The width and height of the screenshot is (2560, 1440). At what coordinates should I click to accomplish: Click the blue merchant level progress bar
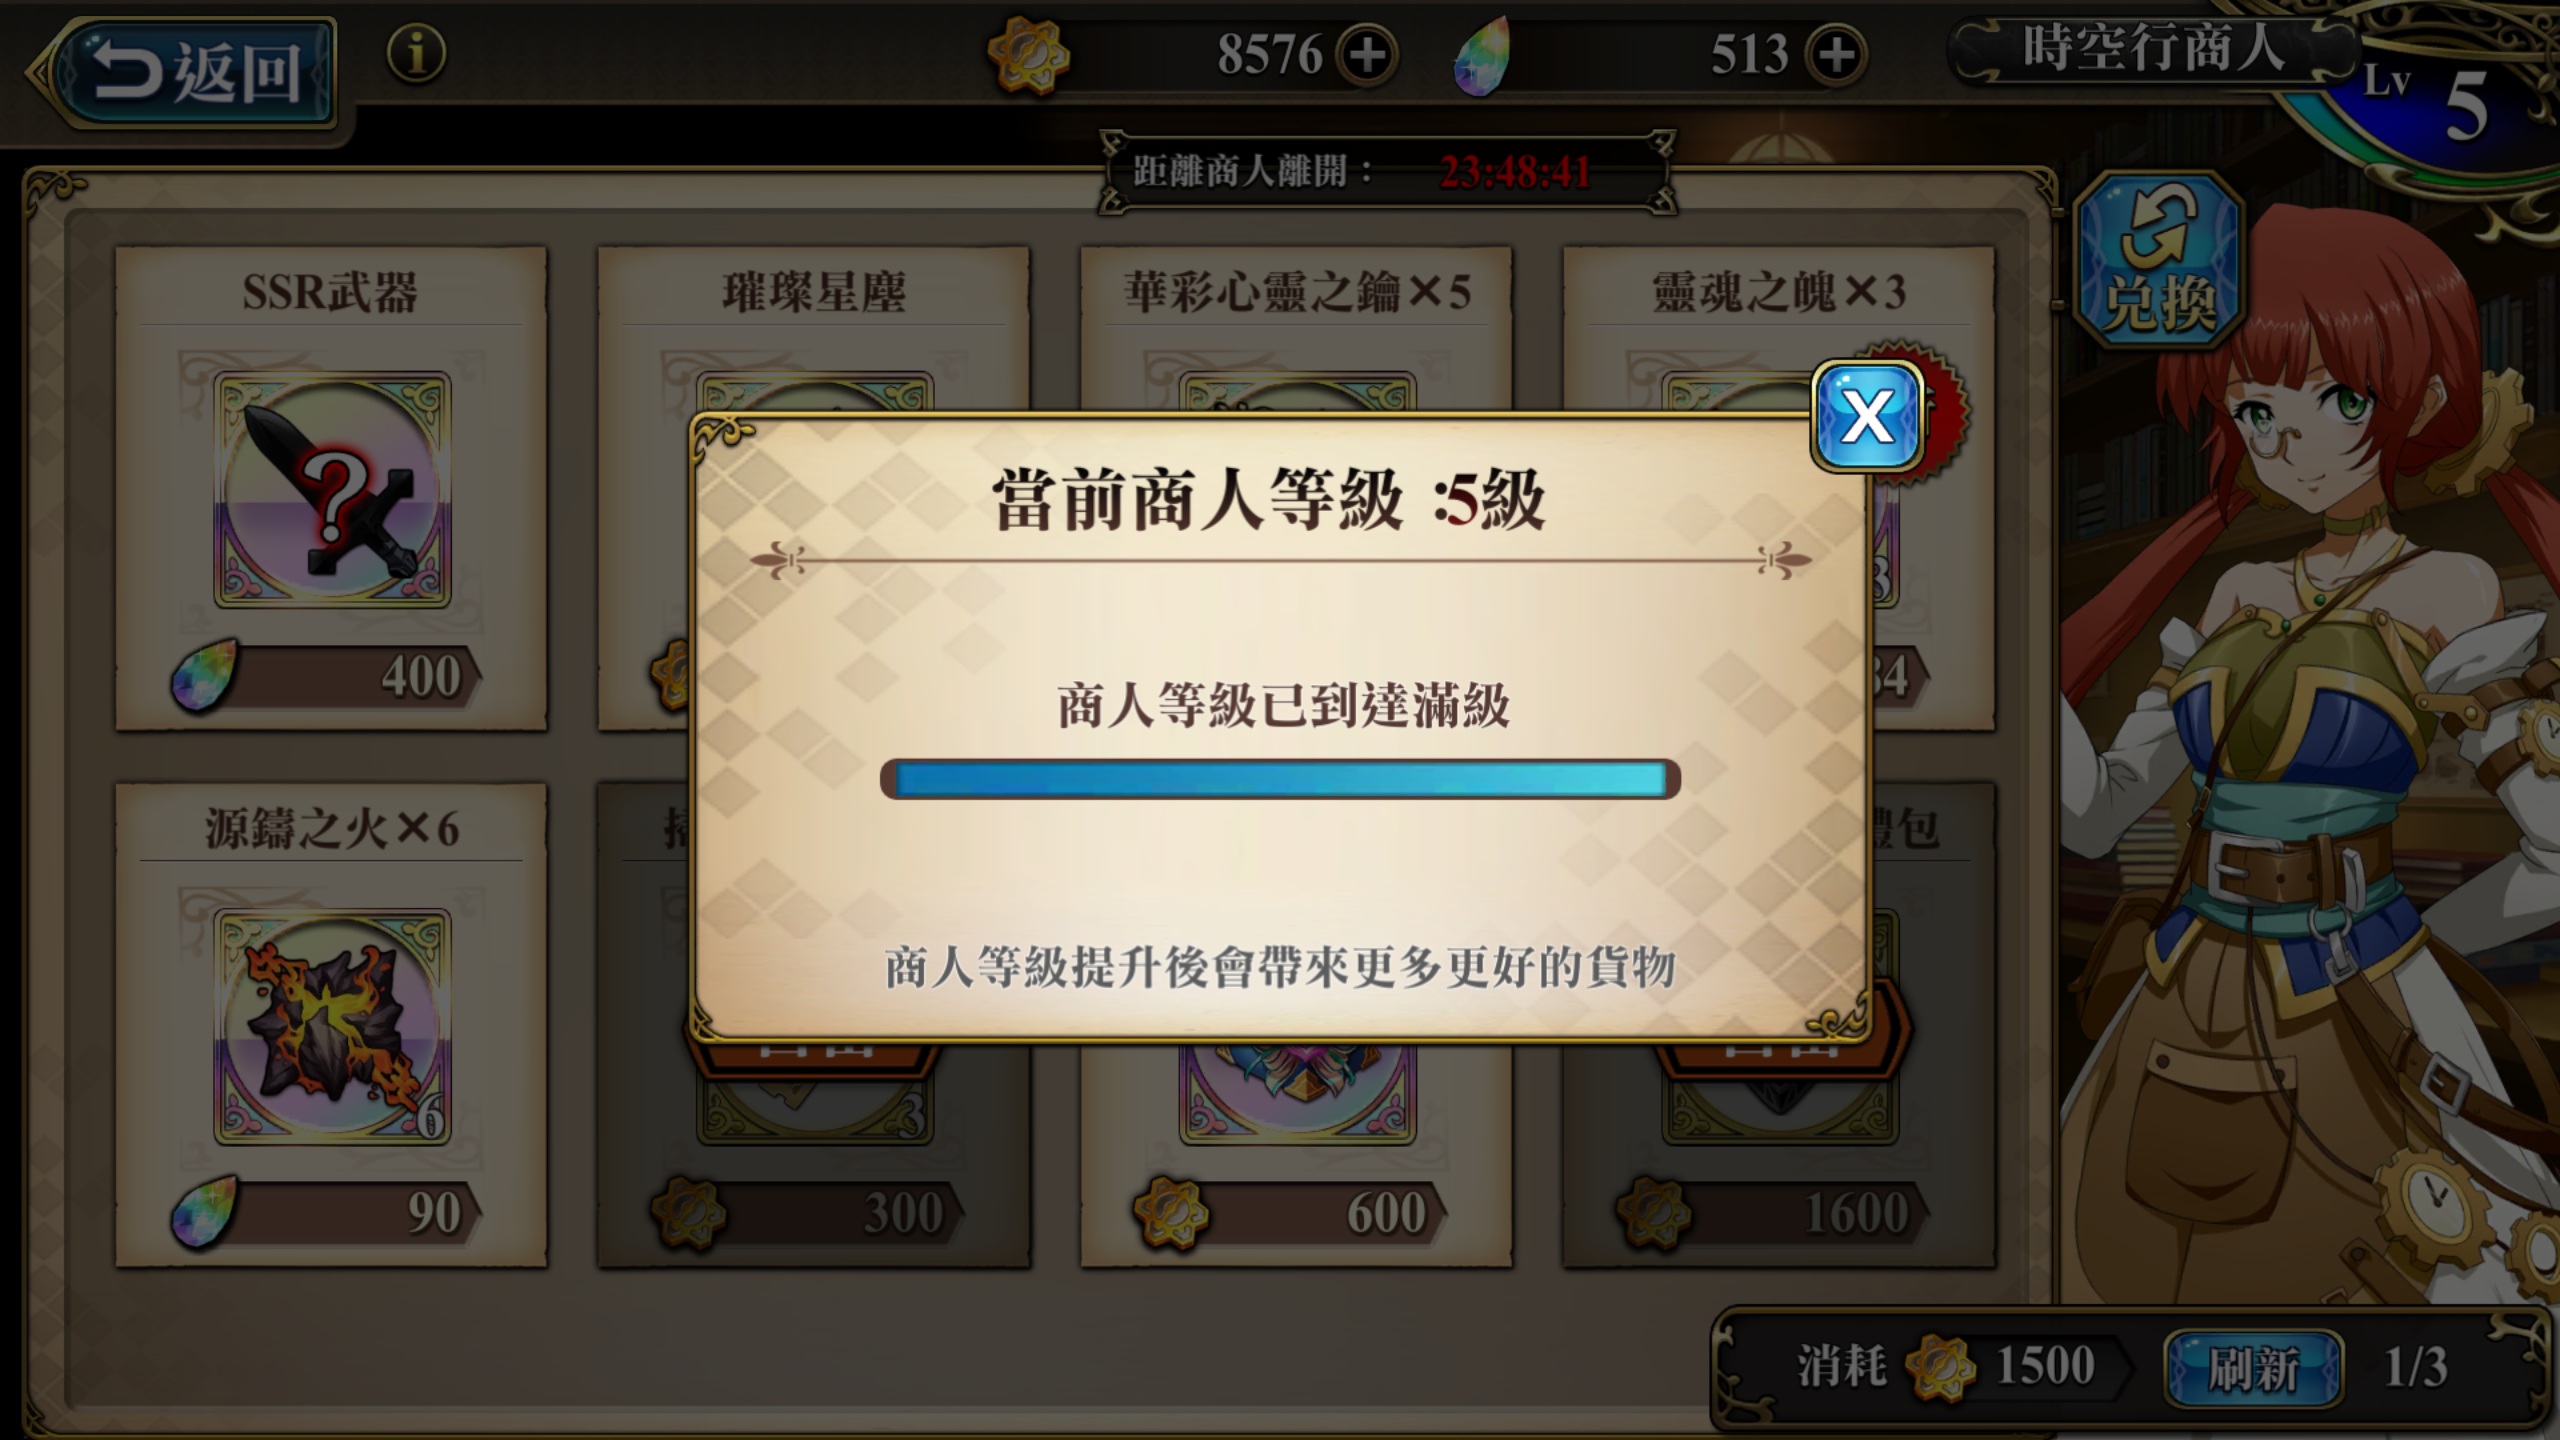1280,779
